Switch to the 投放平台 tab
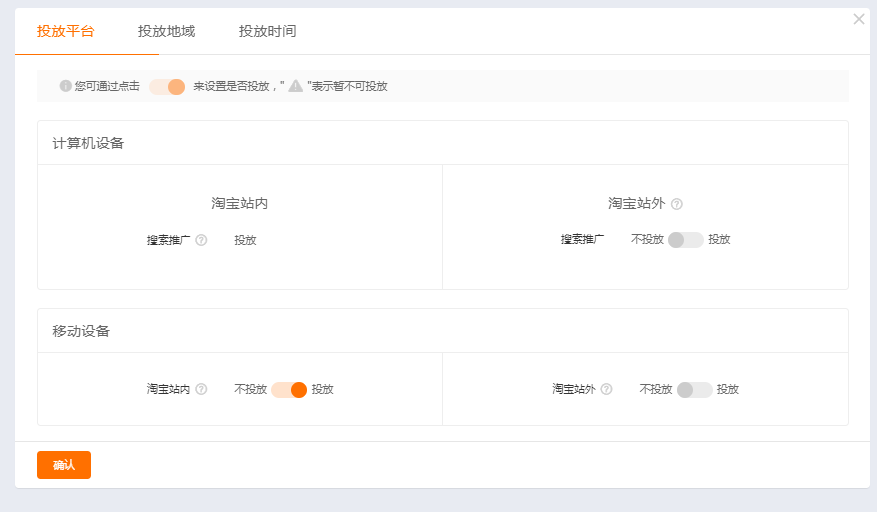Viewport: 877px width, 512px height. pos(65,31)
